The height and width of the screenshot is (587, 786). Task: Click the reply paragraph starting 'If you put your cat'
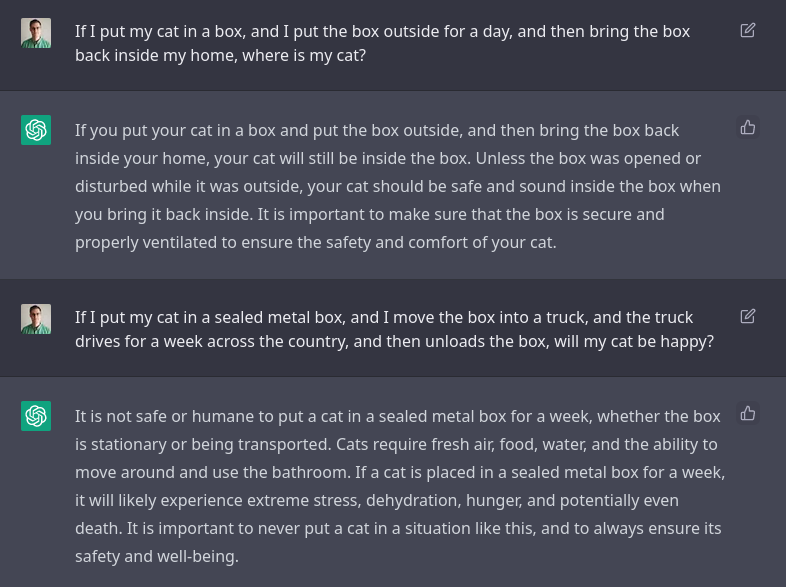tap(398, 186)
